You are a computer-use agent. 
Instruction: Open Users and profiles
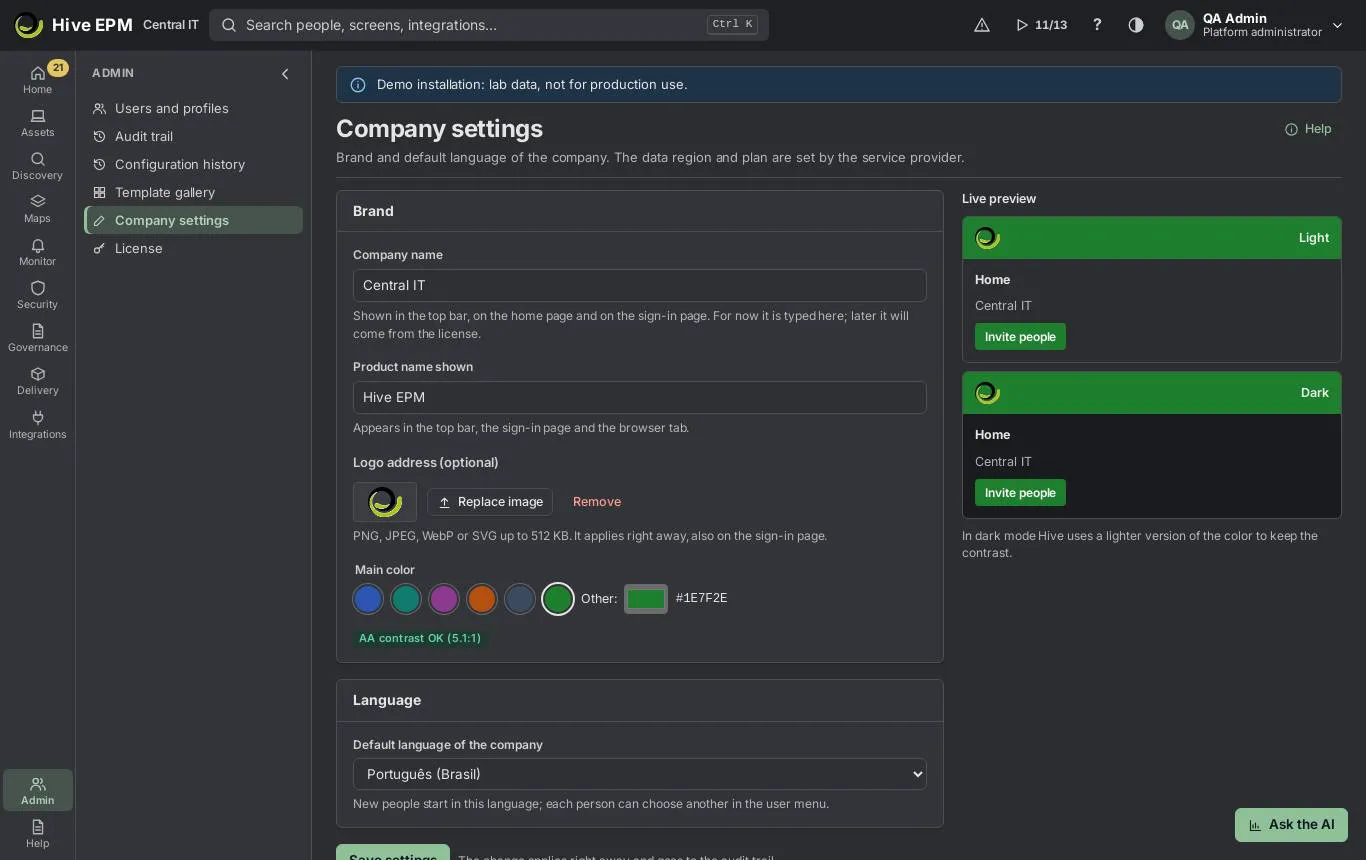[193, 108]
